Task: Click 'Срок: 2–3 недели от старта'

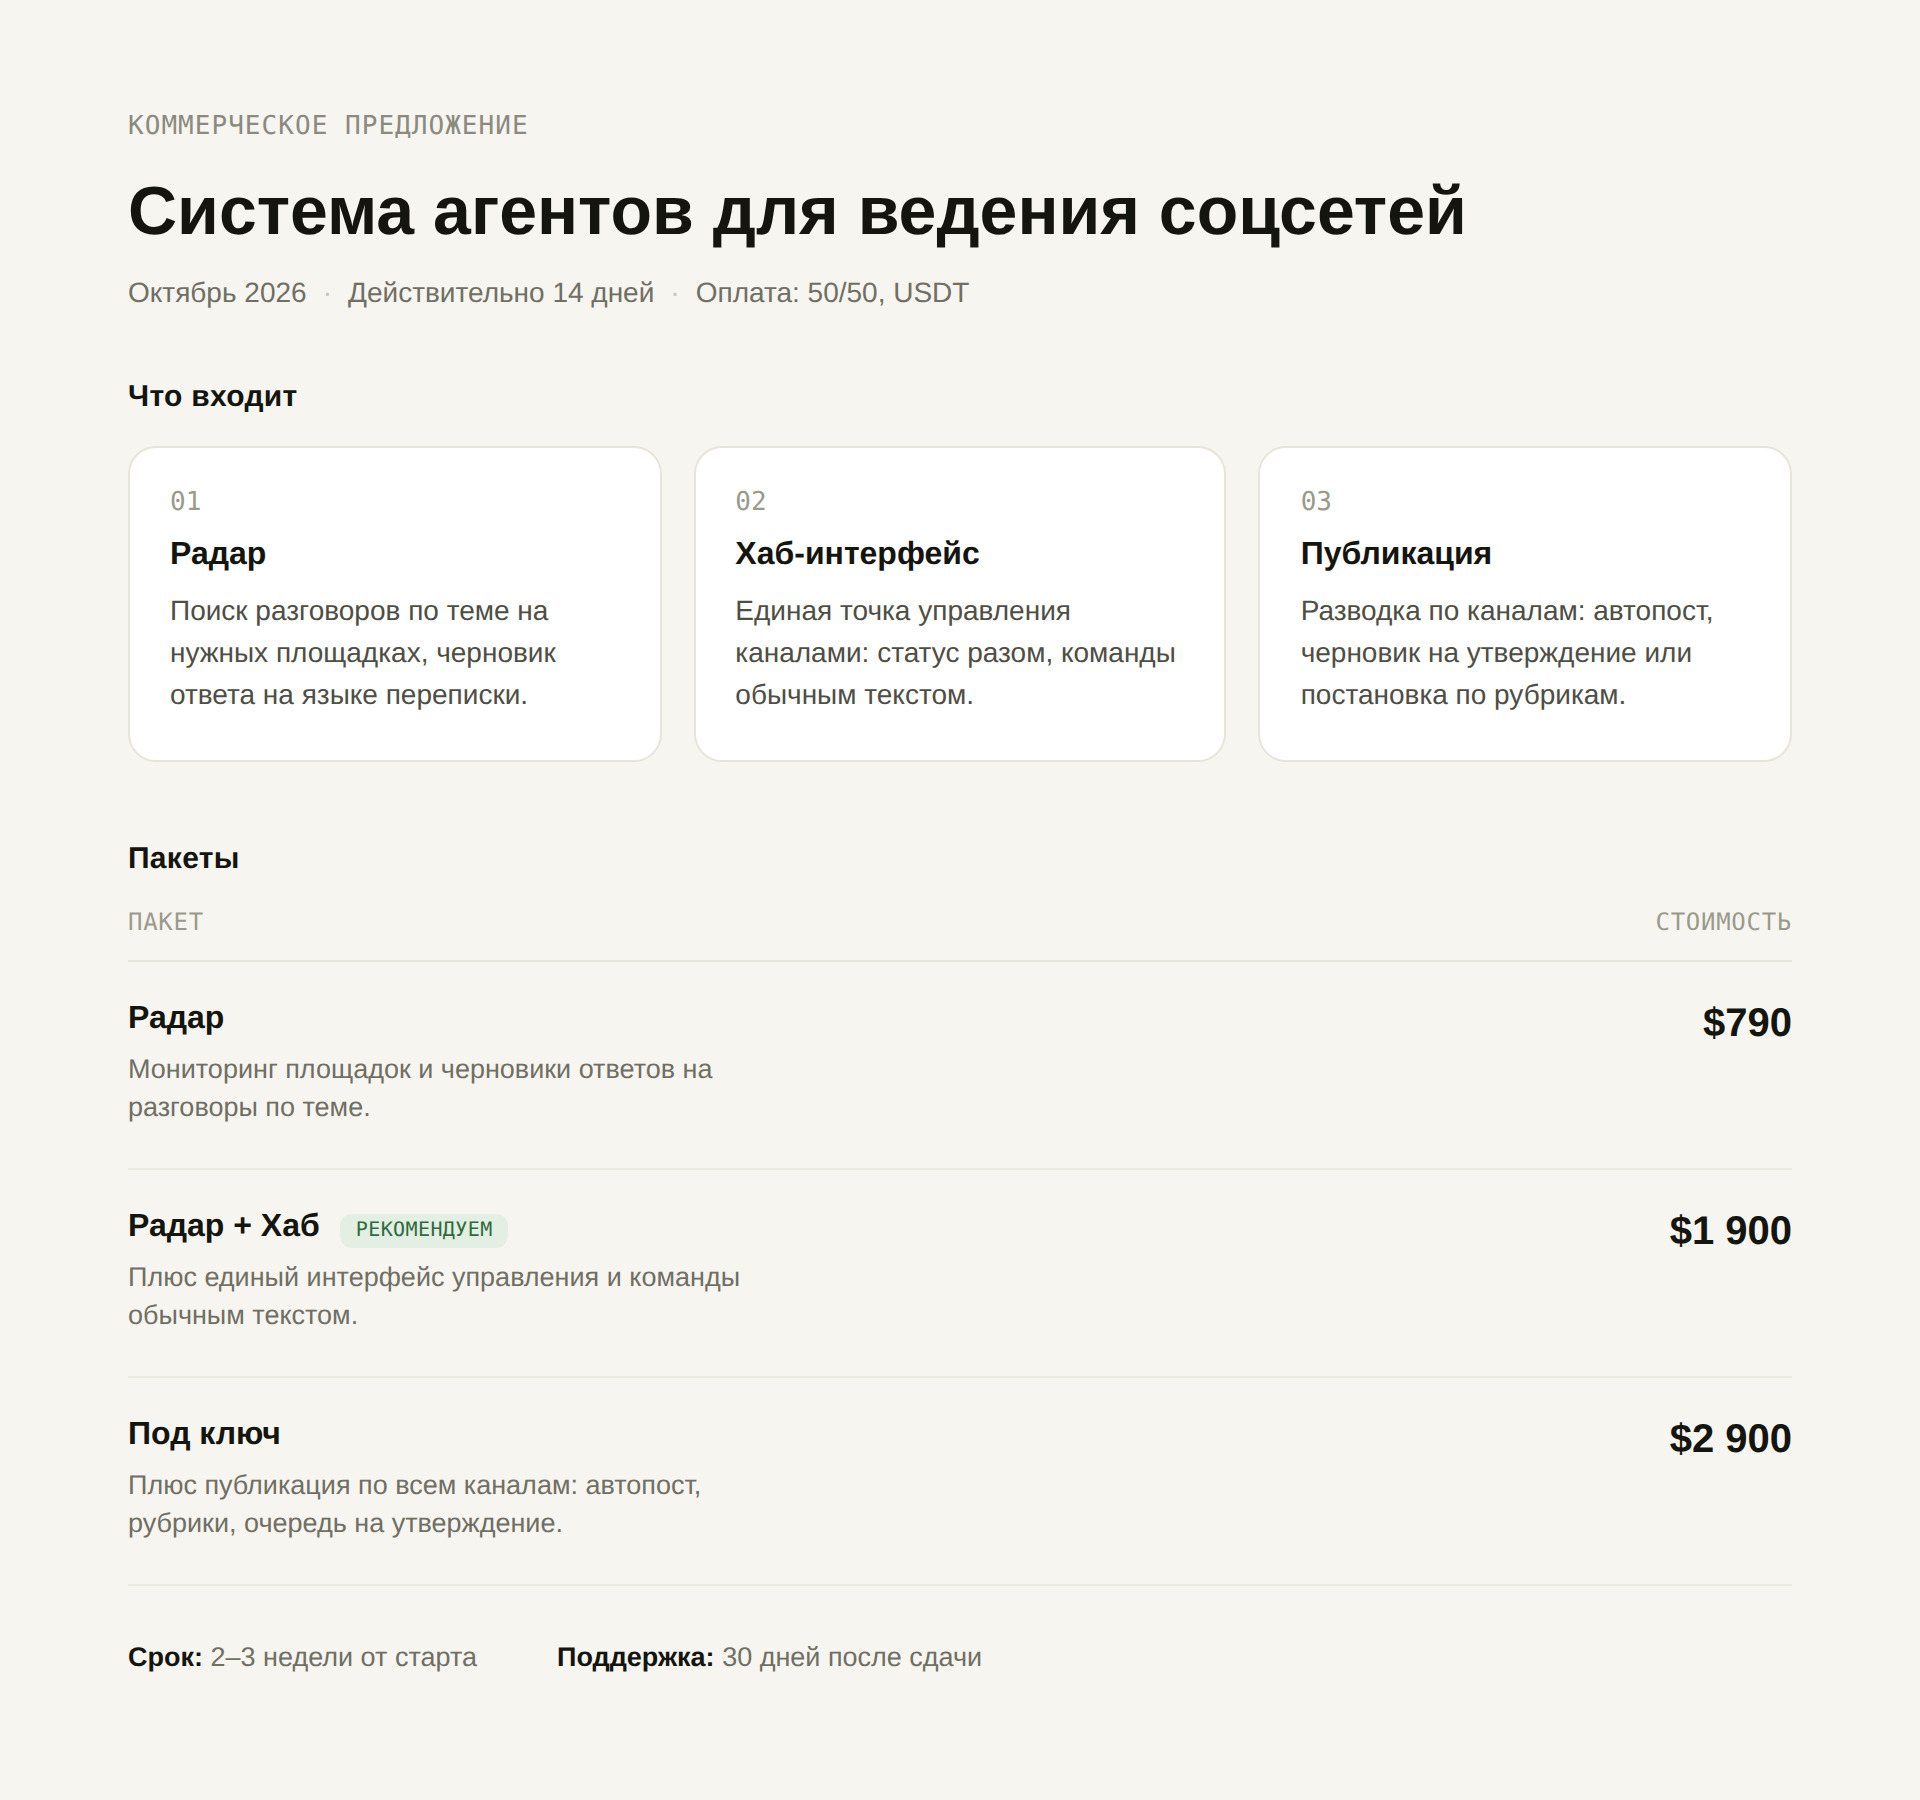Action: click(302, 1657)
